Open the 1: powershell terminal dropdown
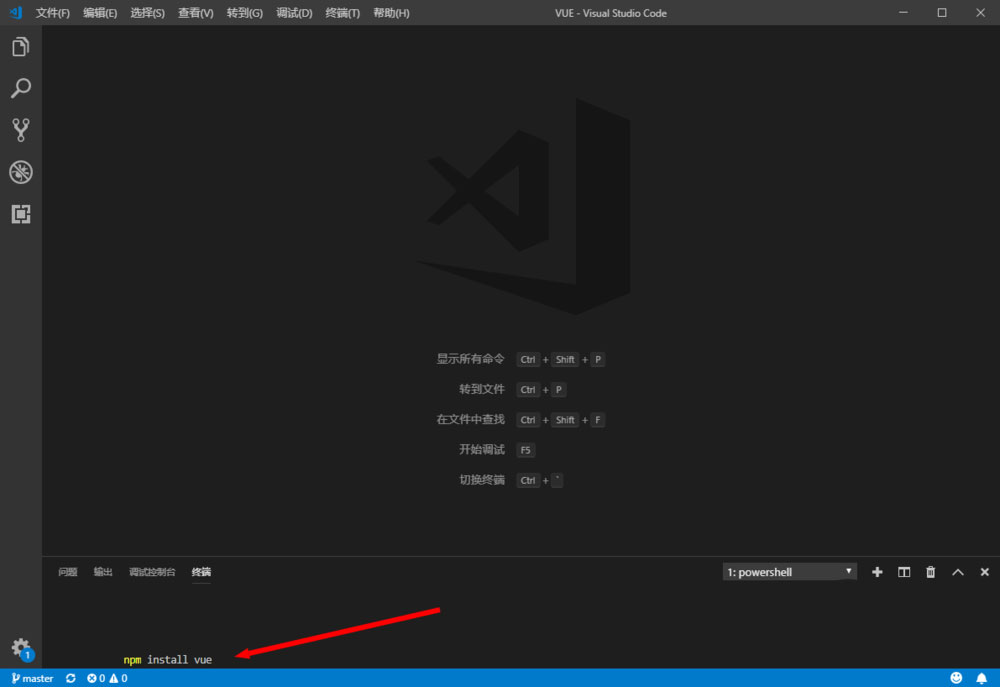This screenshot has height=687, width=1000. point(789,571)
